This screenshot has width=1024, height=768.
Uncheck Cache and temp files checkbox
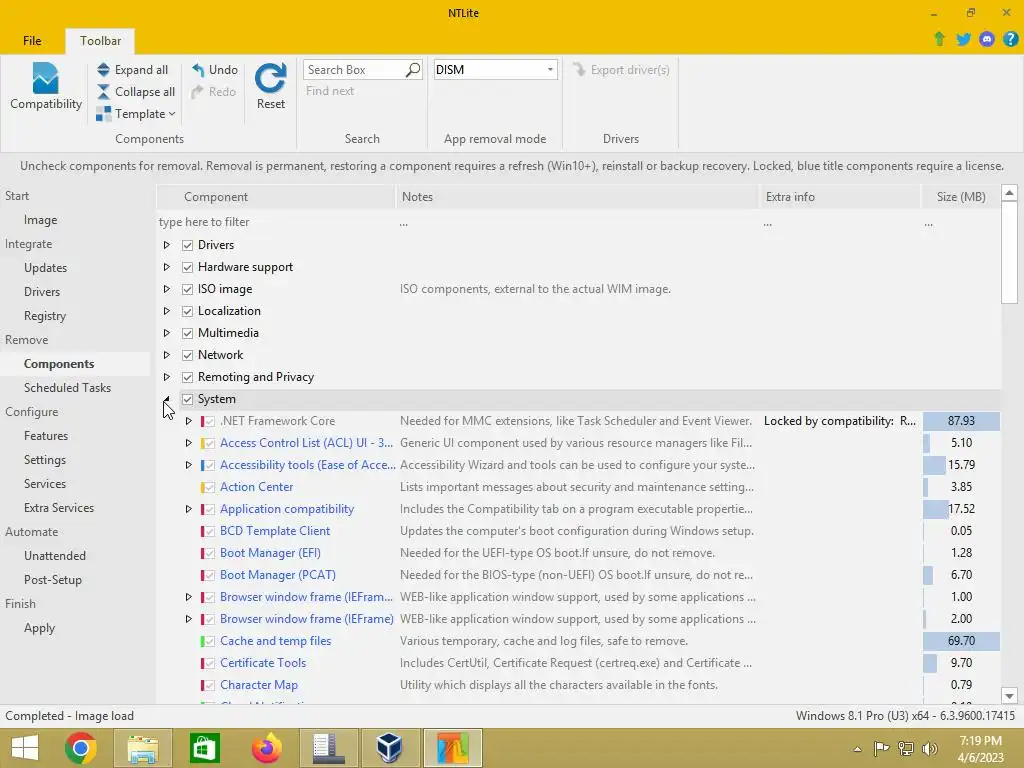209,641
